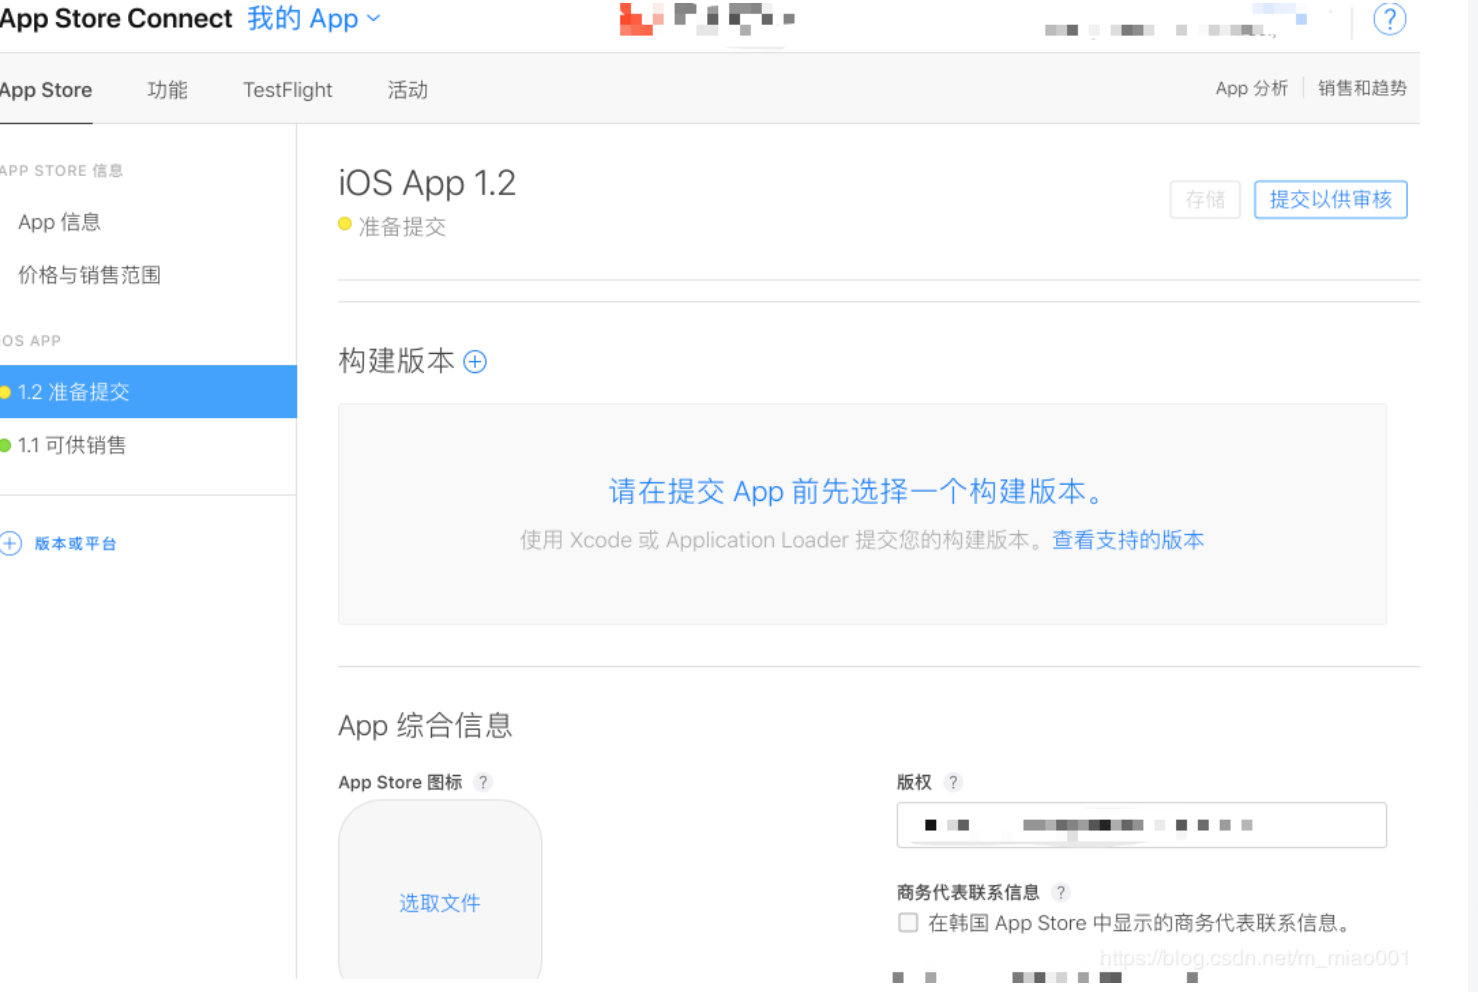The image size is (1478, 992).
Task: Click the App Store icon placeholder
Action: pyautogui.click(x=440, y=890)
